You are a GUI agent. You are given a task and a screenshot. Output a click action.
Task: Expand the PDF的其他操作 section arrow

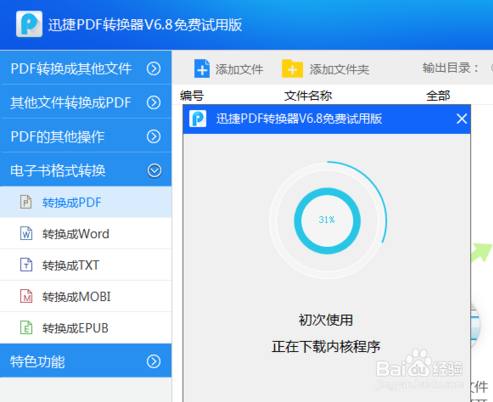click(154, 136)
